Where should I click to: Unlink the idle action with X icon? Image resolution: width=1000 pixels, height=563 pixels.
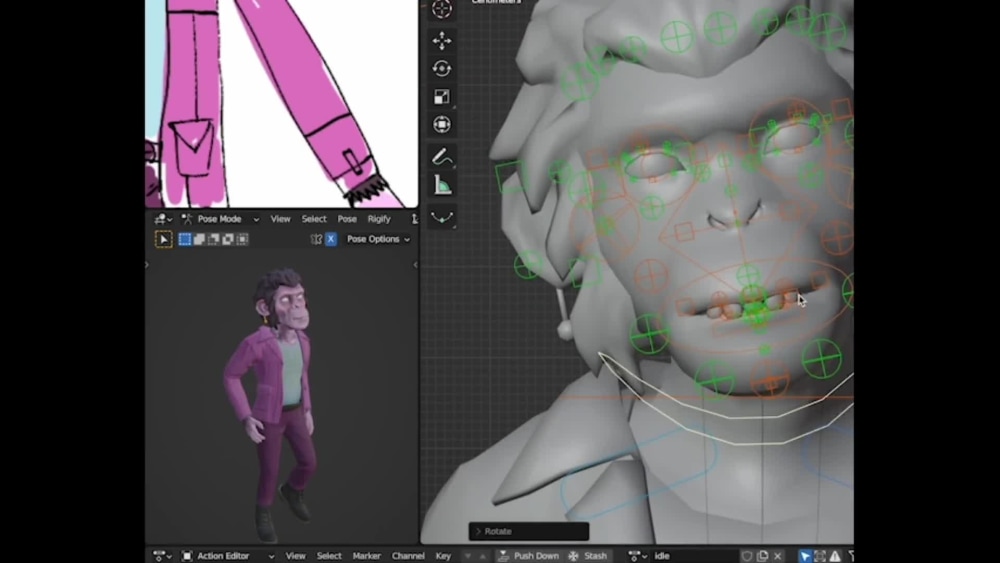coord(777,556)
